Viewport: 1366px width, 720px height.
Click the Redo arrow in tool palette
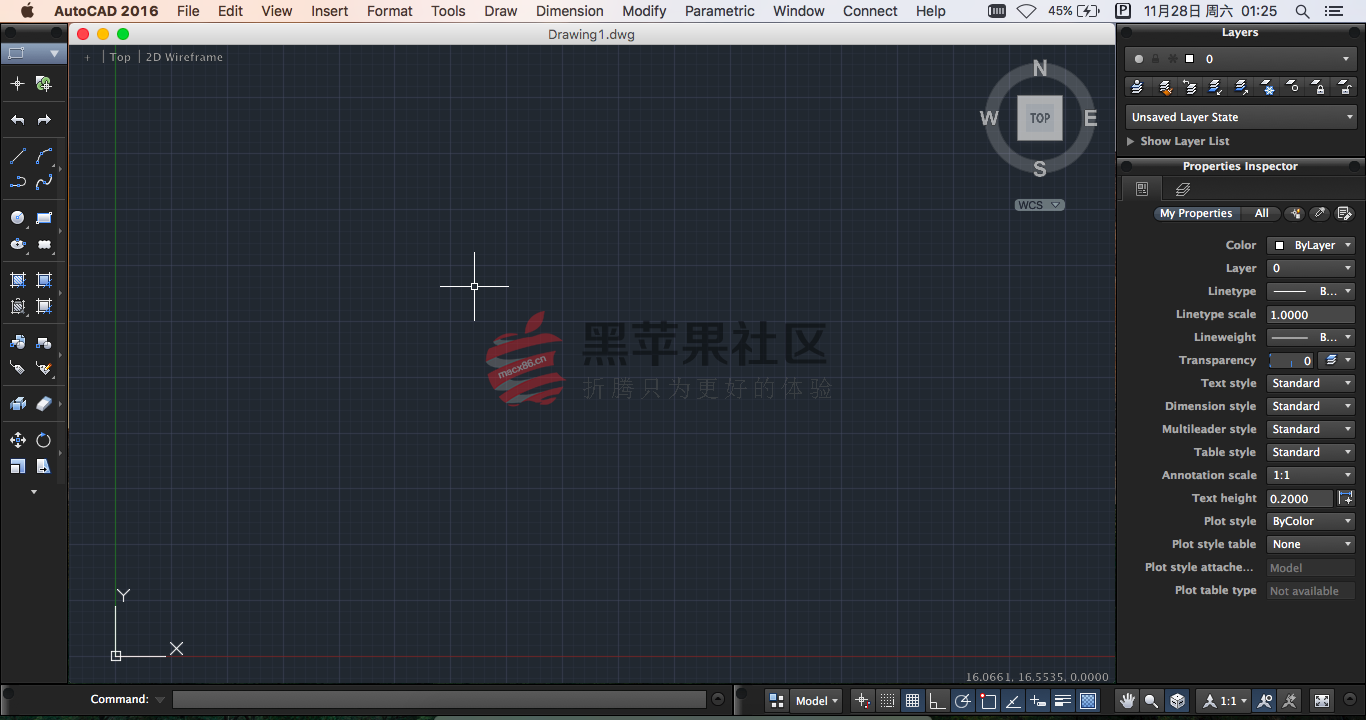pos(44,120)
